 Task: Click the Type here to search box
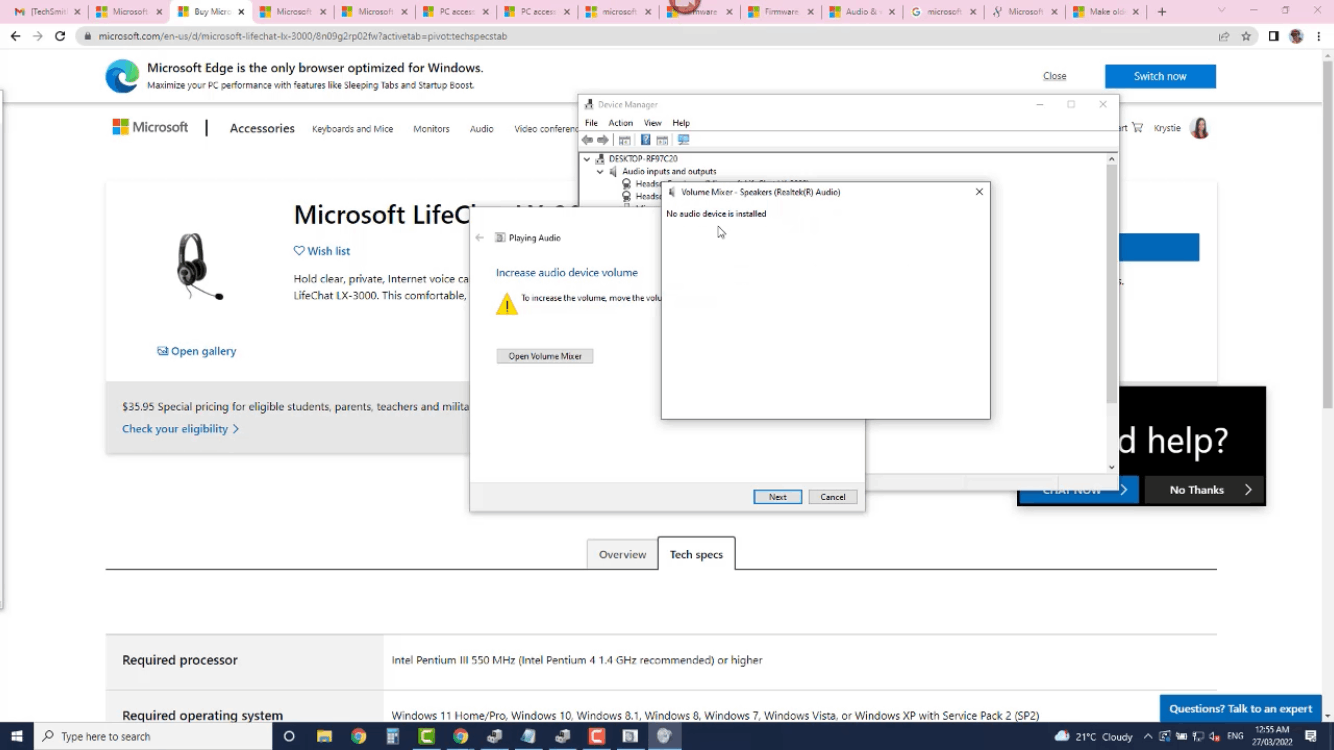(x=153, y=736)
